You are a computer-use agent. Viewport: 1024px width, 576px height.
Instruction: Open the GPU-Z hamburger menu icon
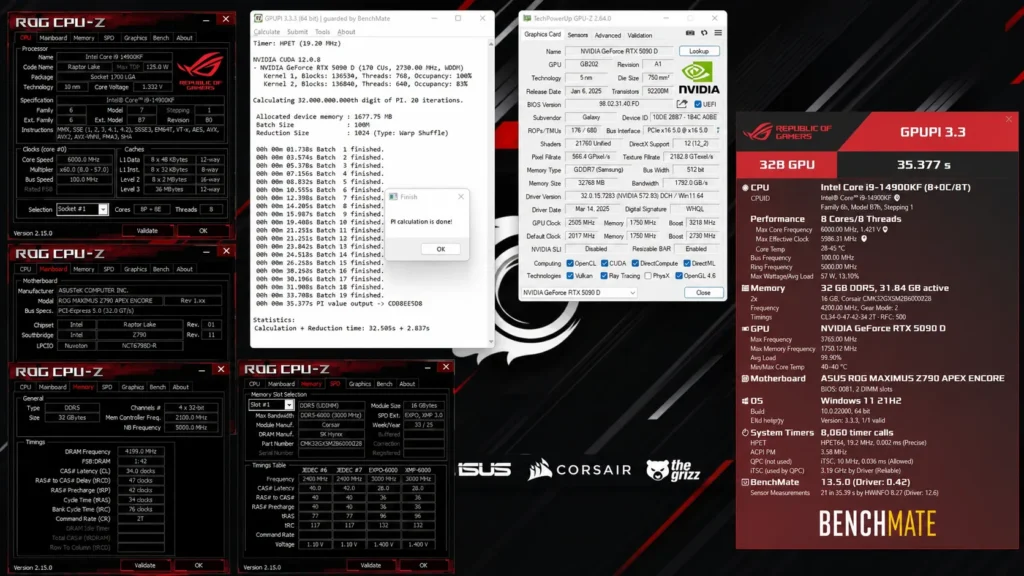click(x=718, y=33)
